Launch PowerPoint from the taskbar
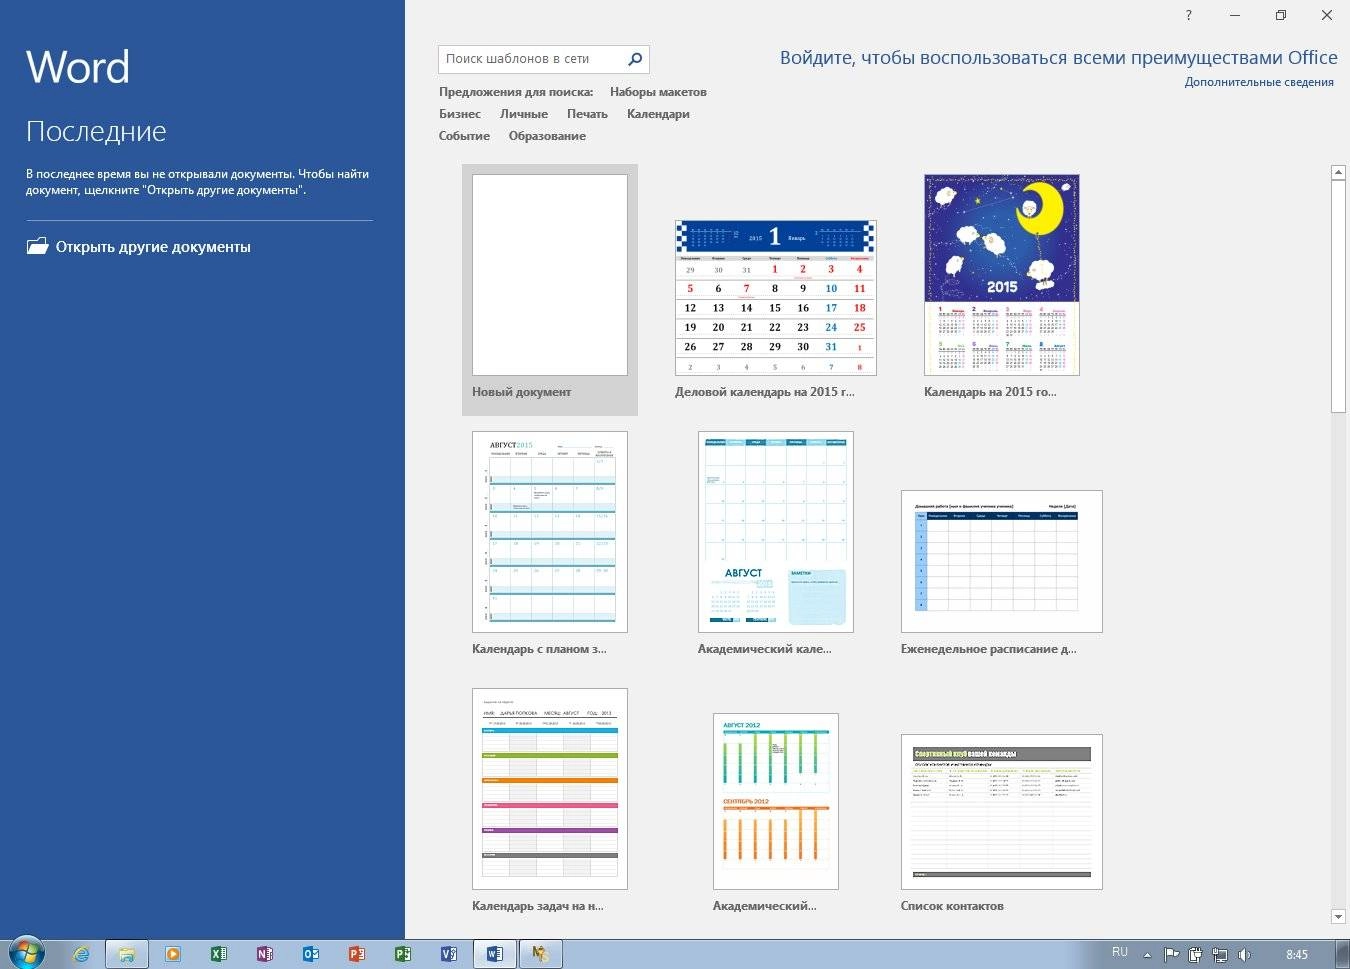Image resolution: width=1350 pixels, height=969 pixels. point(356,954)
